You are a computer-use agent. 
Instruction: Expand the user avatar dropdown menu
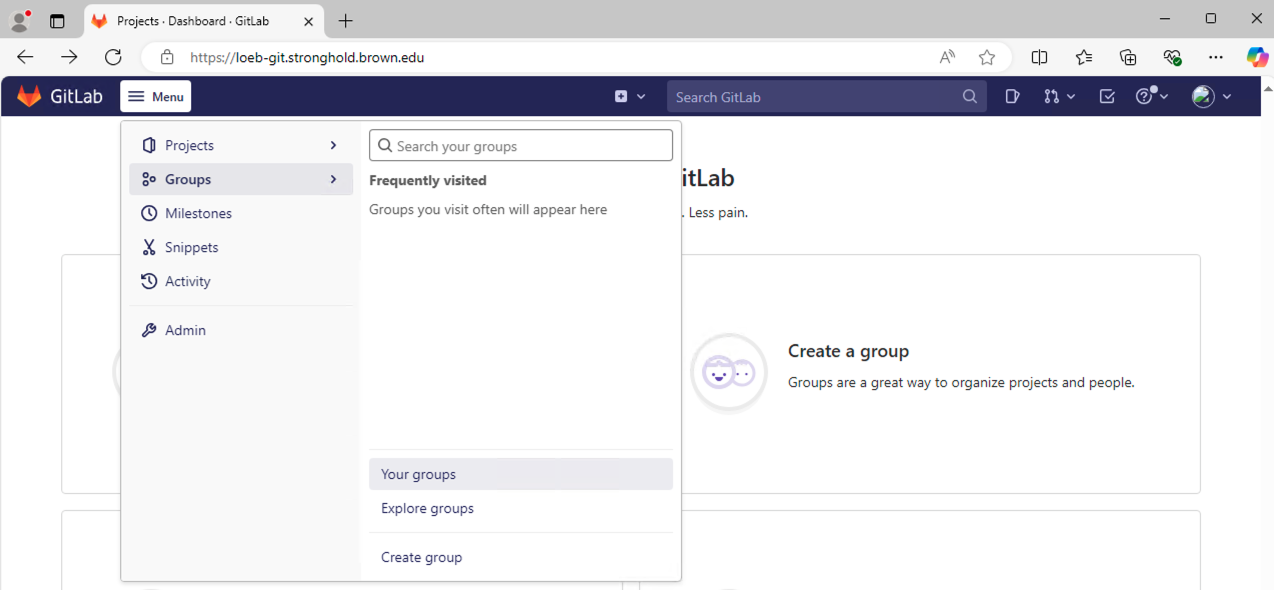[x=1212, y=97]
